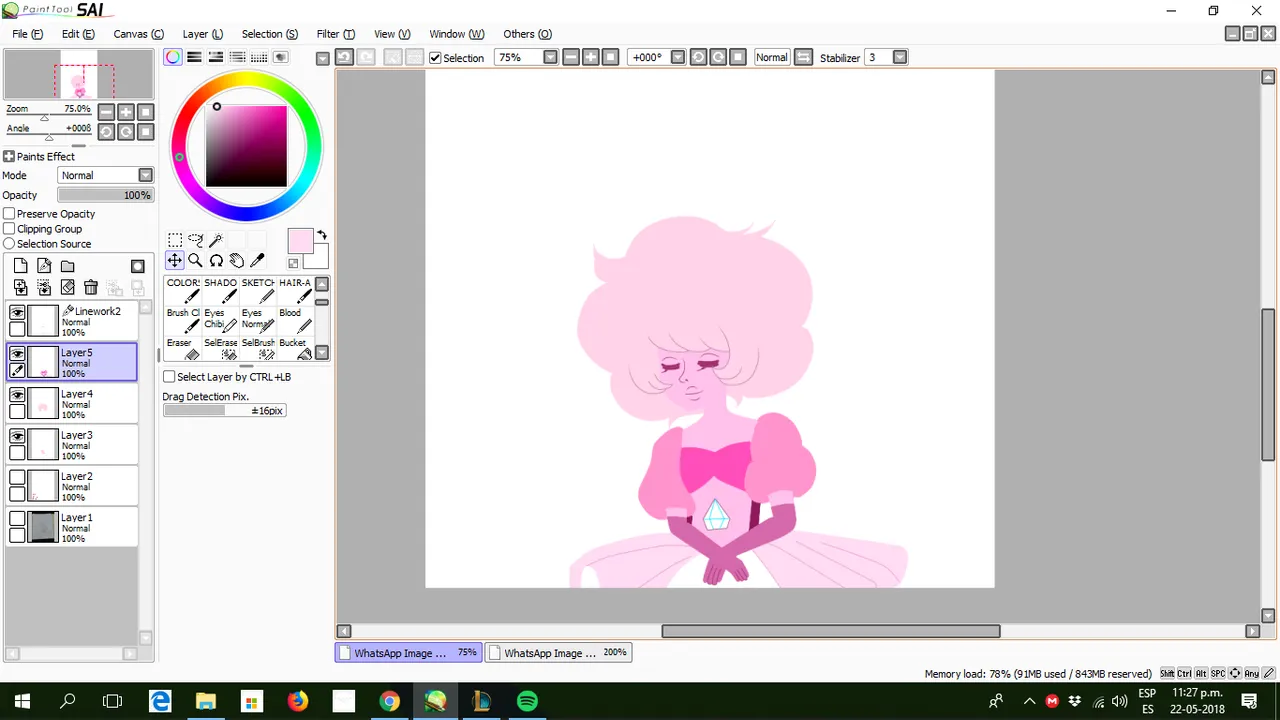Enable Selection Source option
Viewport: 1280px width, 720px height.
9,244
